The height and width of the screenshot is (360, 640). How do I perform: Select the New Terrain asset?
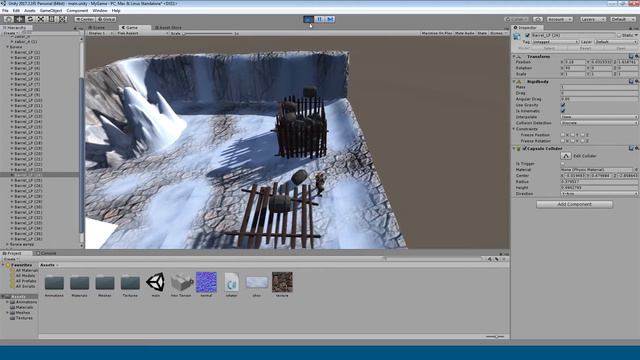click(x=181, y=282)
